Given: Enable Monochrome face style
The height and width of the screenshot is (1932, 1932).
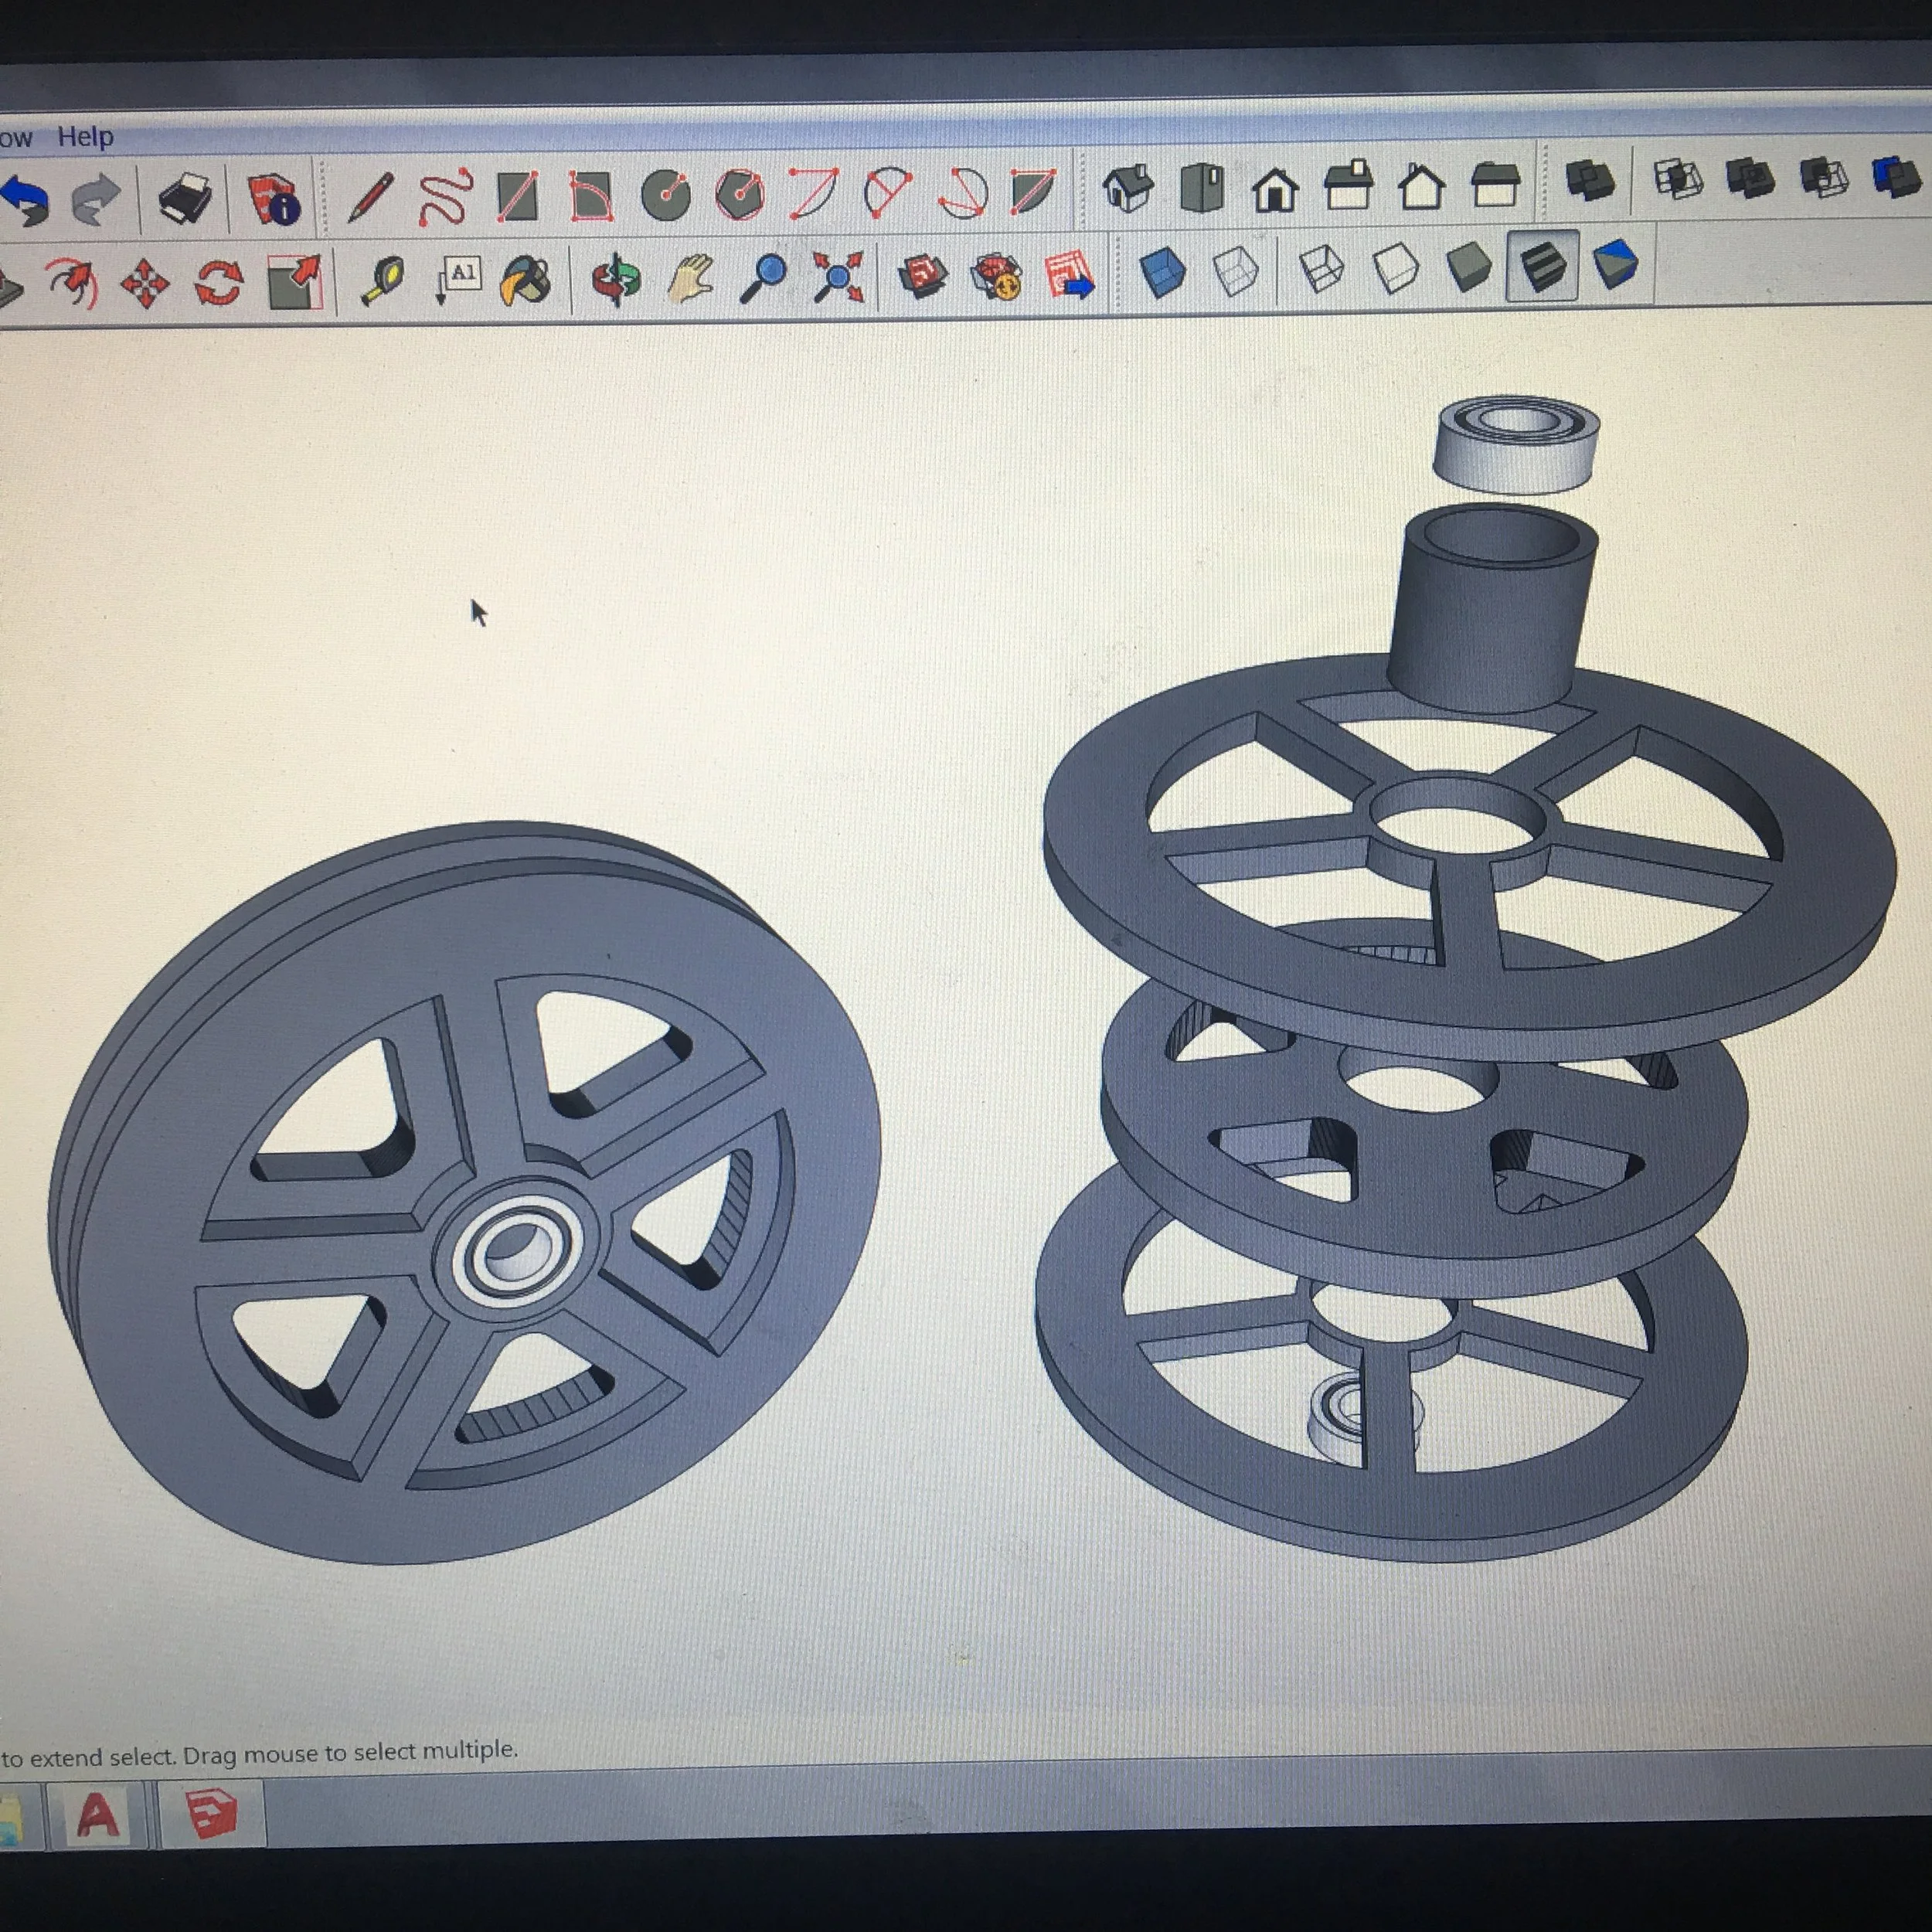Looking at the screenshot, I should click(x=1616, y=265).
